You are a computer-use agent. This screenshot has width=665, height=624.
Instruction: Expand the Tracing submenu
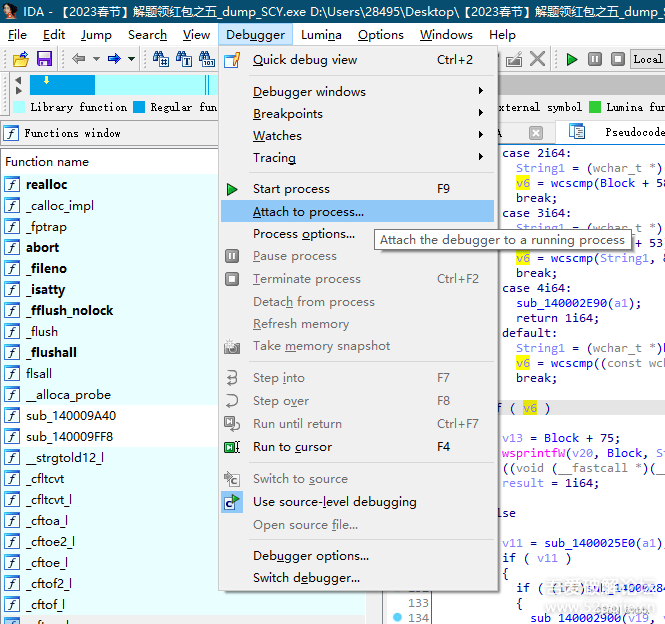pos(358,158)
